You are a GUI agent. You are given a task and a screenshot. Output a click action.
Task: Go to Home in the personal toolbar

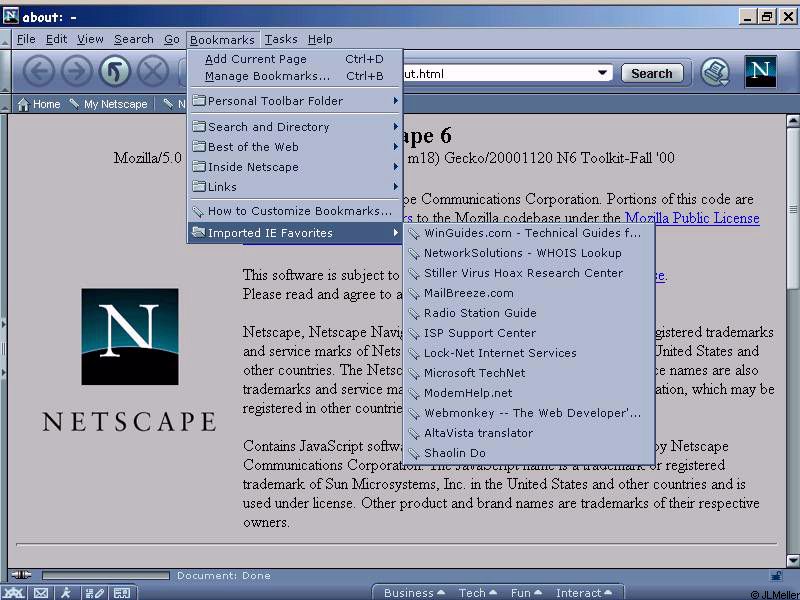coord(39,104)
